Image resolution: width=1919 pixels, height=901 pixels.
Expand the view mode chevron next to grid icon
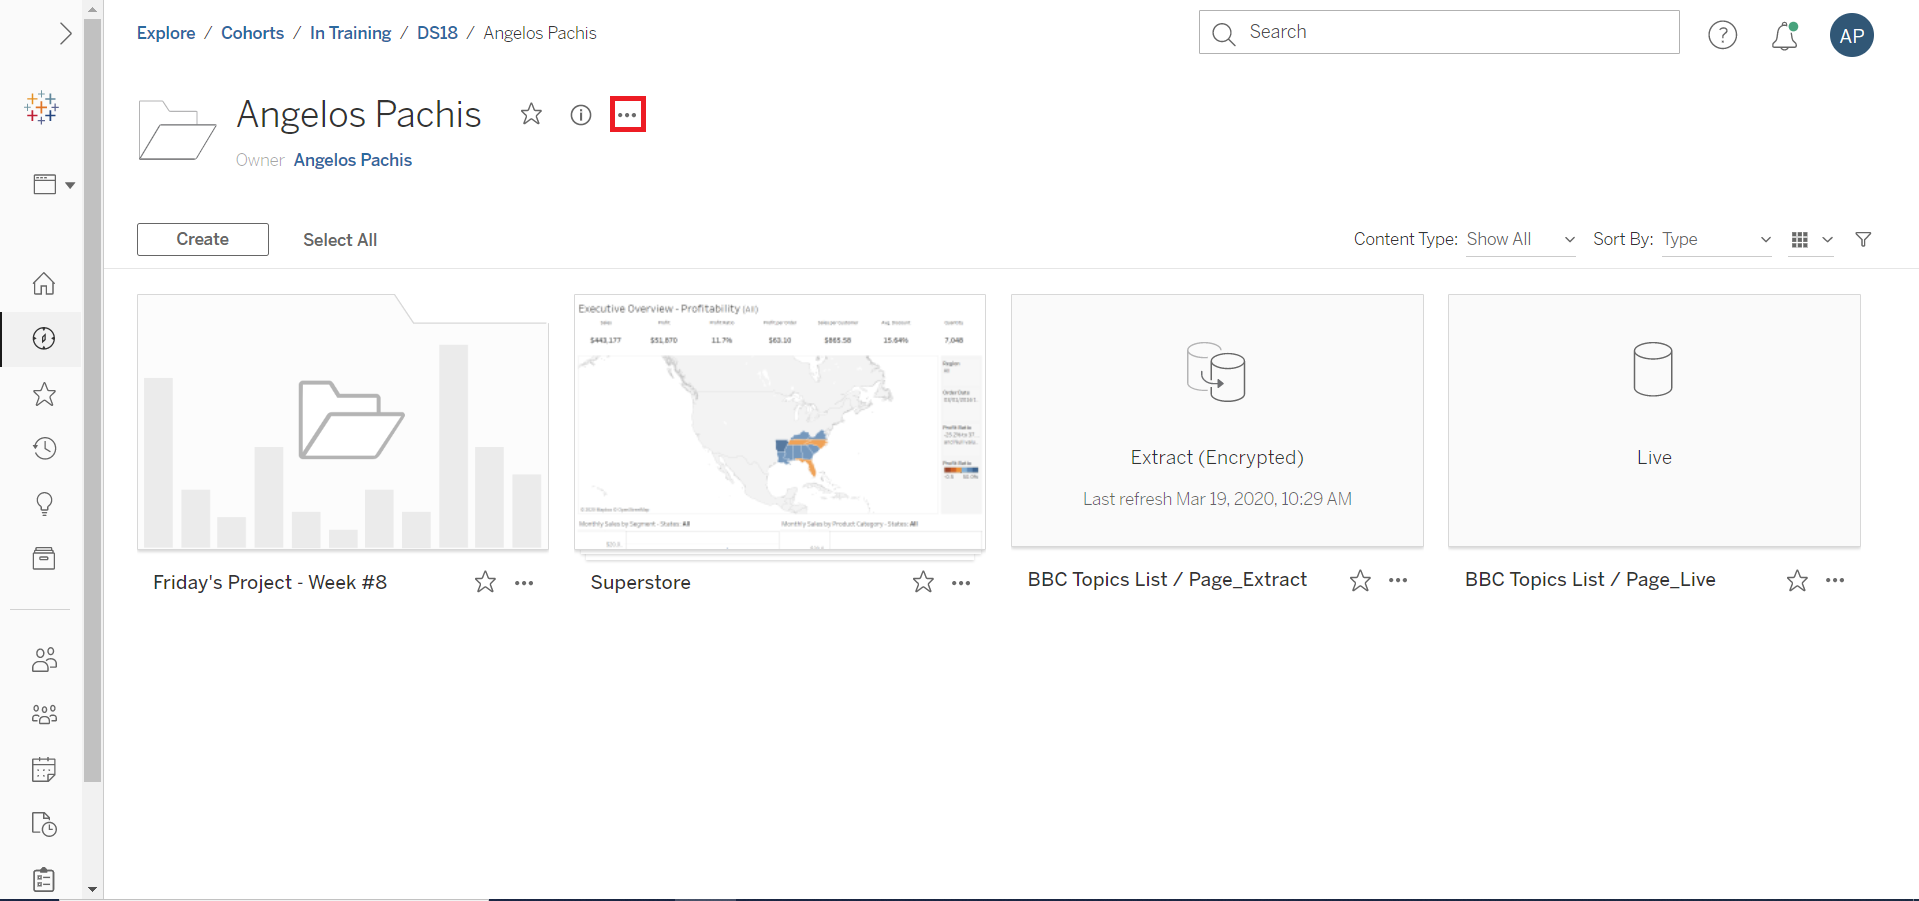pos(1827,240)
